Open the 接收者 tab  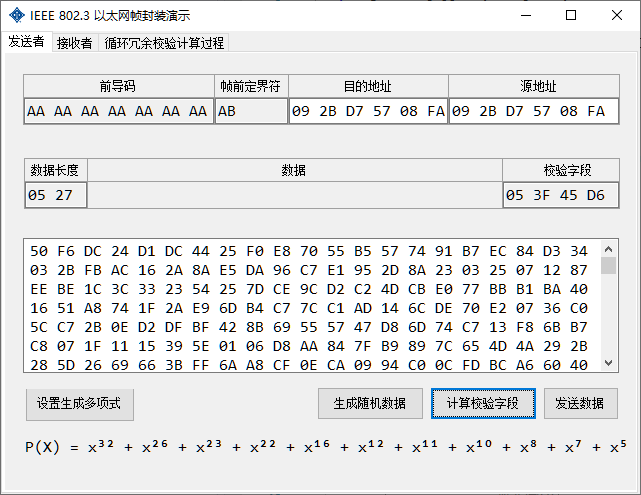75,43
